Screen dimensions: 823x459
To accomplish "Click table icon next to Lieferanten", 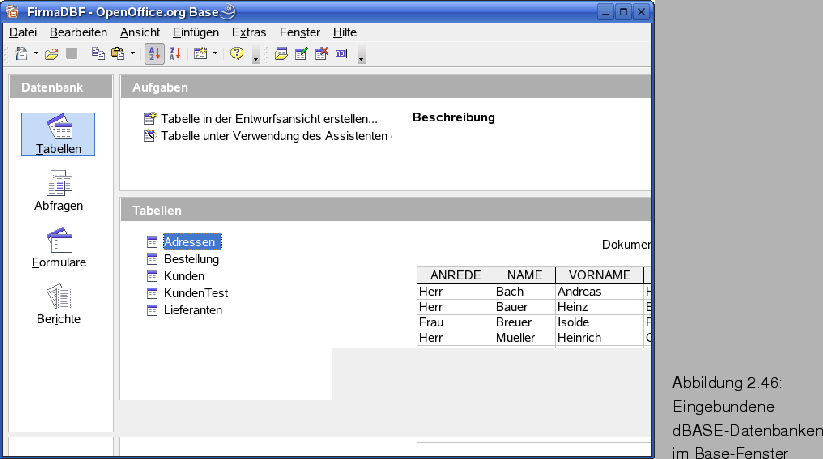I will [152, 310].
